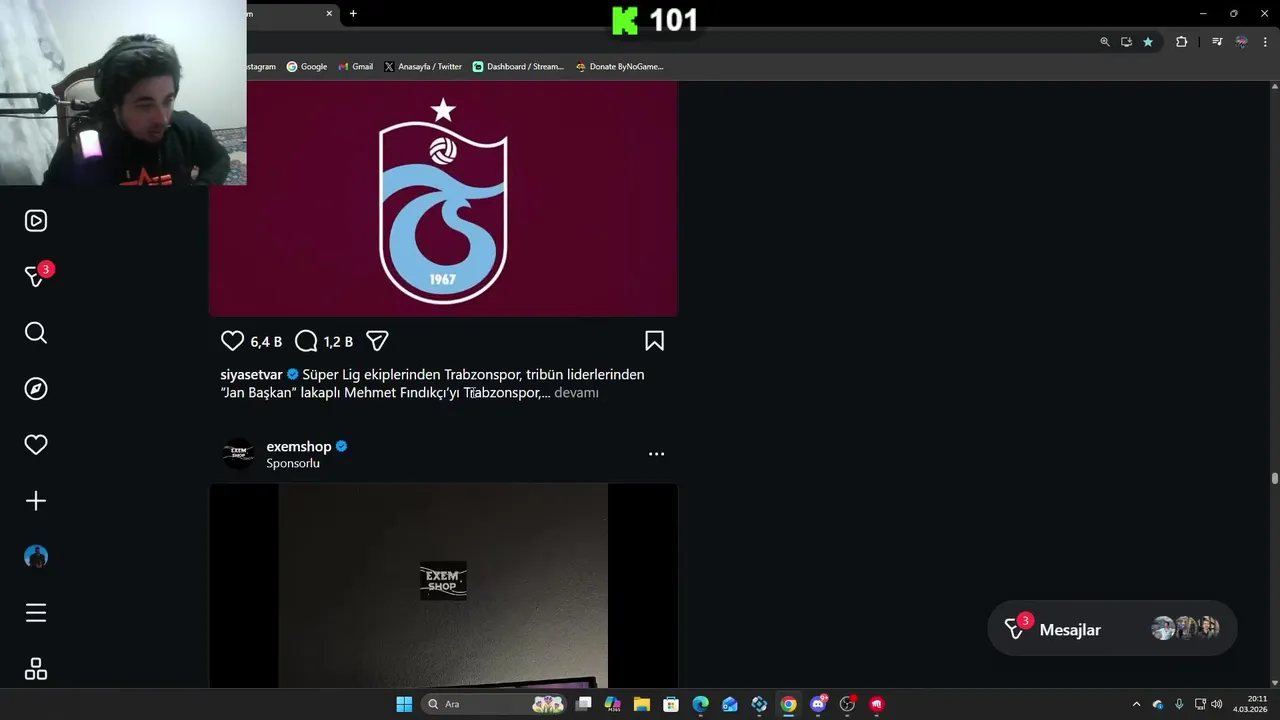Image resolution: width=1280 pixels, height=720 pixels.
Task: Like the Trabzonspor post
Action: pyautogui.click(x=232, y=341)
